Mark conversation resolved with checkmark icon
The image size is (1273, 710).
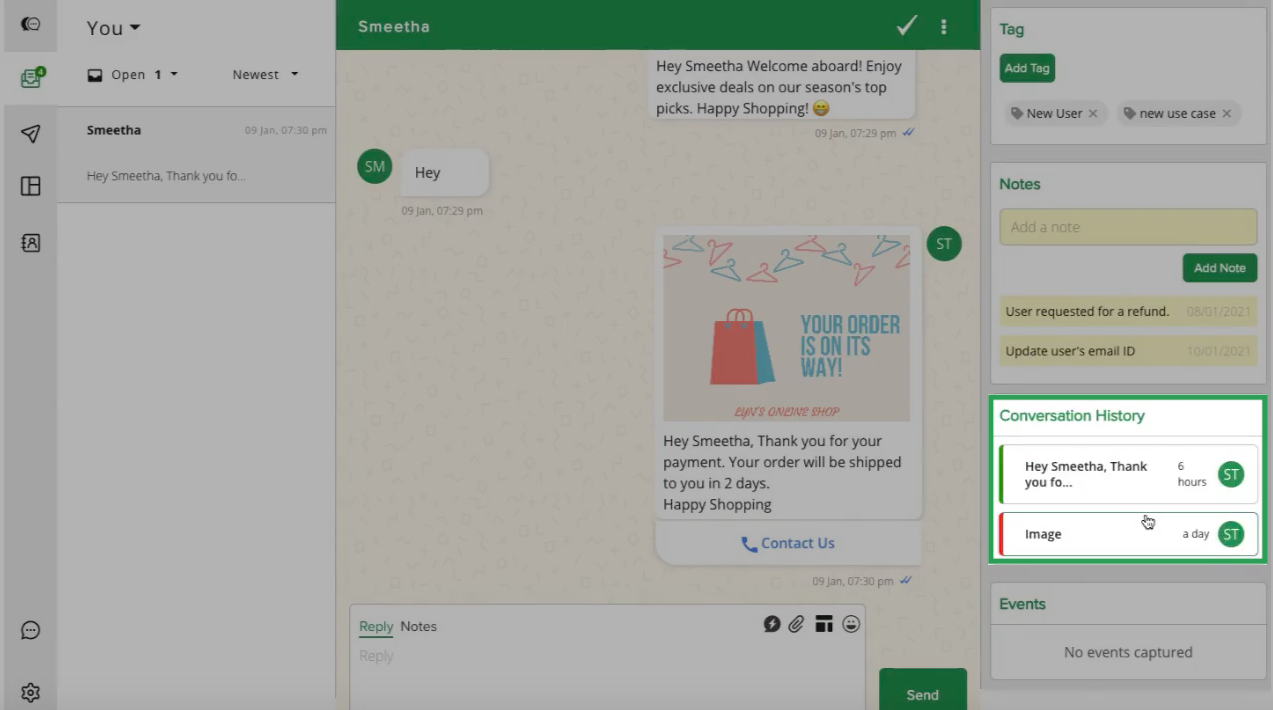pyautogui.click(x=907, y=26)
